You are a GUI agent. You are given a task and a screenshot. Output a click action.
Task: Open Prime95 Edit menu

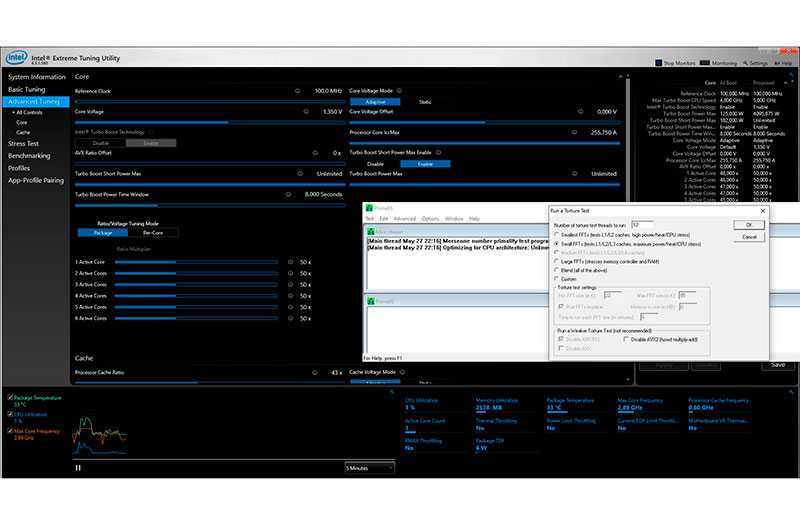point(384,218)
